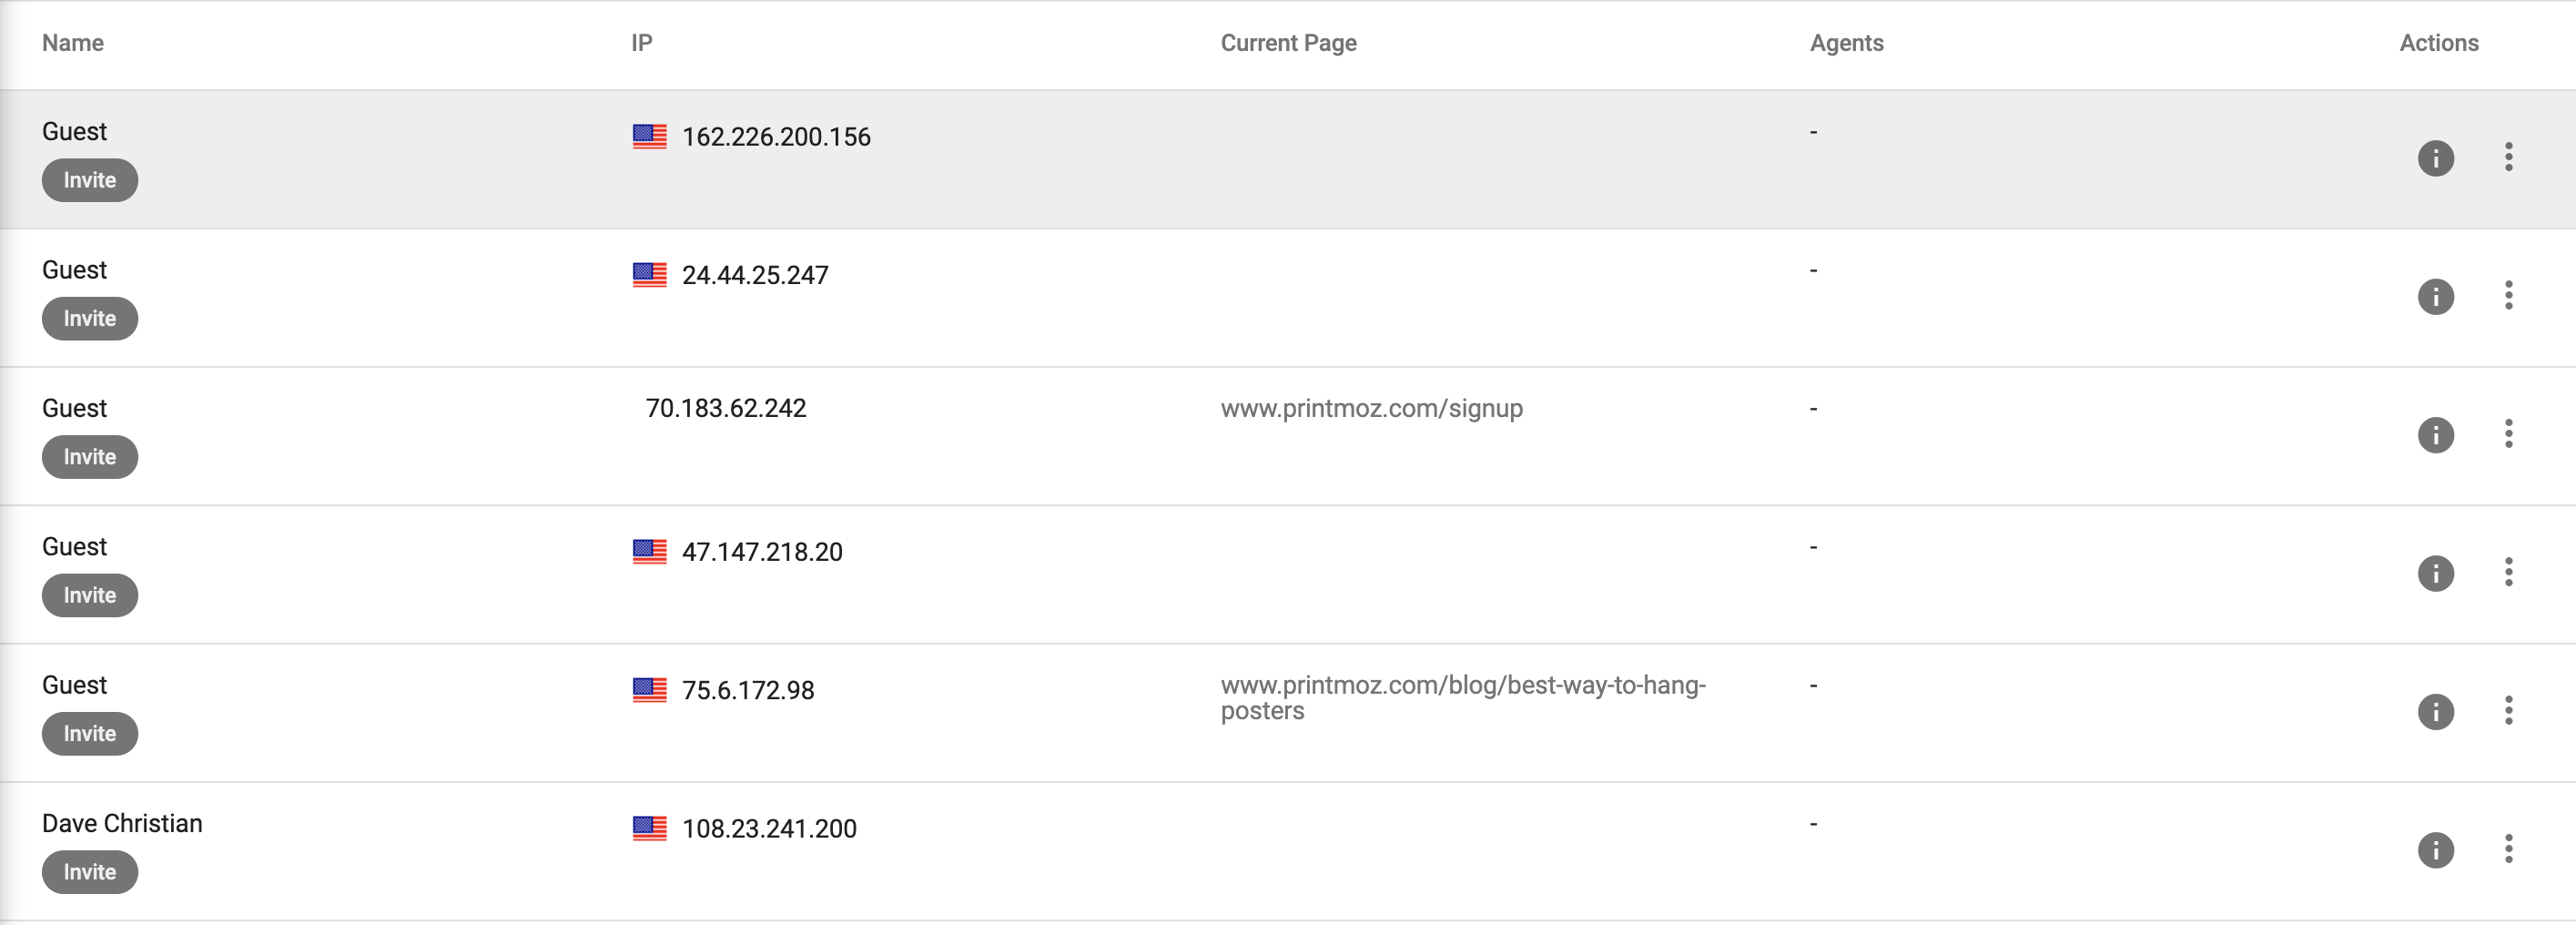Image resolution: width=2576 pixels, height=925 pixels.
Task: Sort by Name column header
Action: coord(73,43)
